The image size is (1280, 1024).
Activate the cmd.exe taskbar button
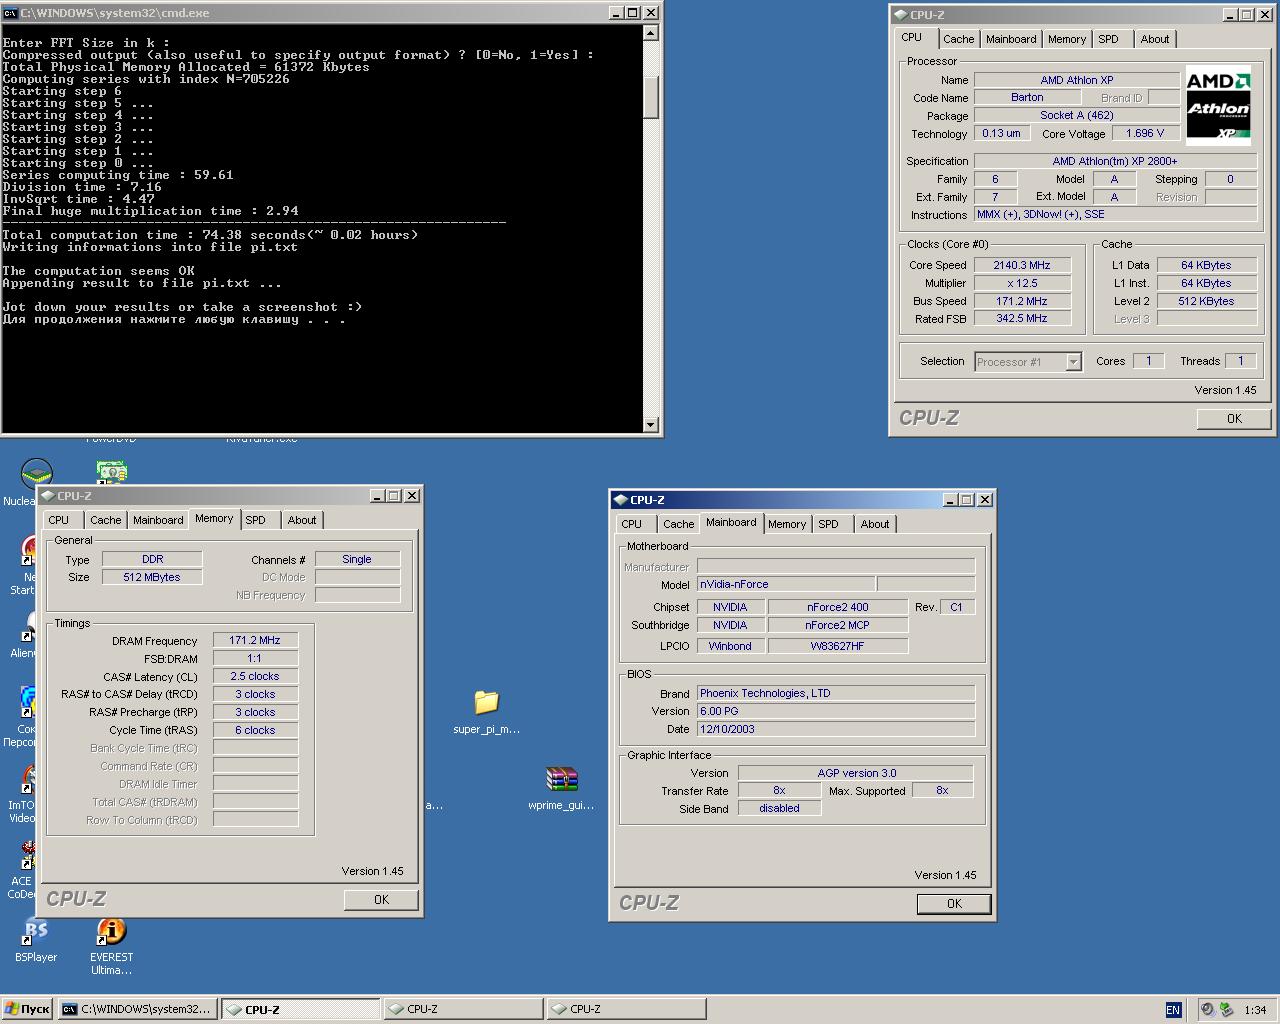(x=137, y=1009)
